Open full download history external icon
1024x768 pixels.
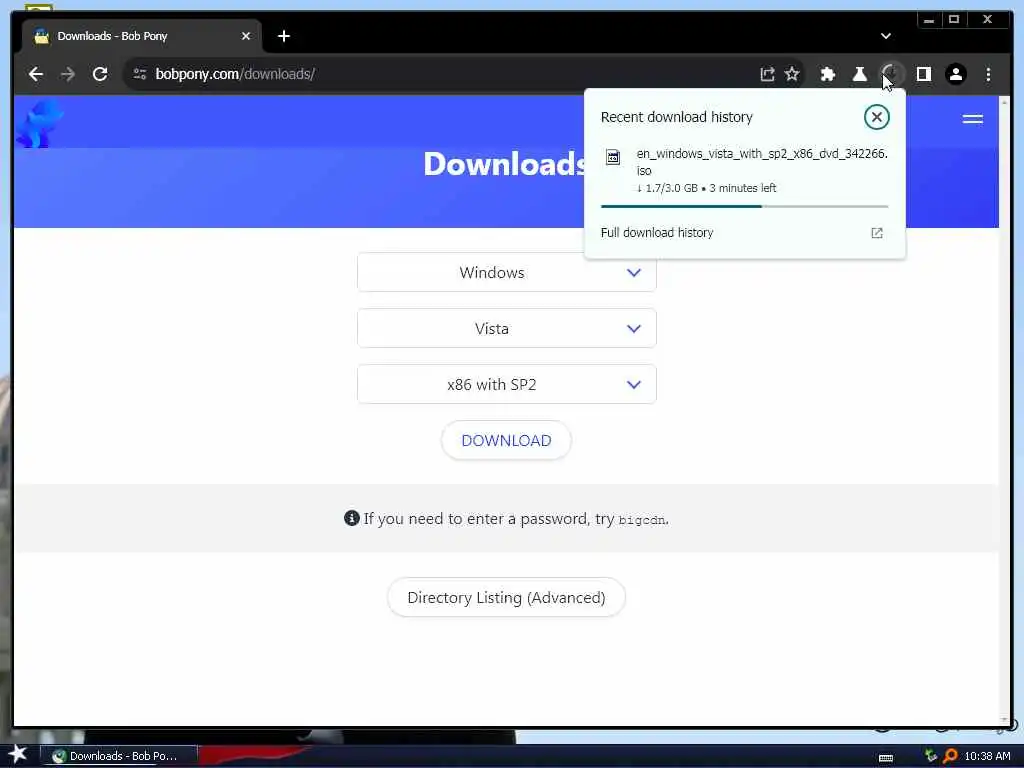click(x=877, y=233)
